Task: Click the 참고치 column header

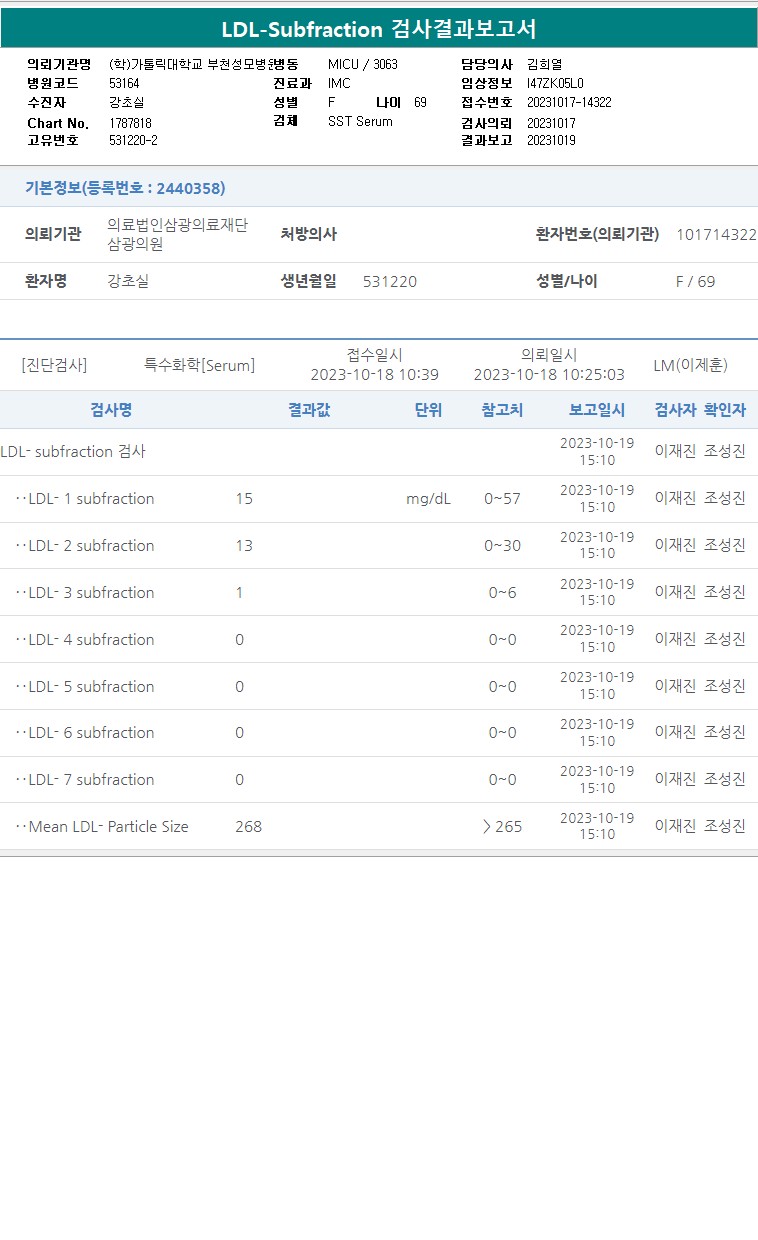Action: pos(502,410)
